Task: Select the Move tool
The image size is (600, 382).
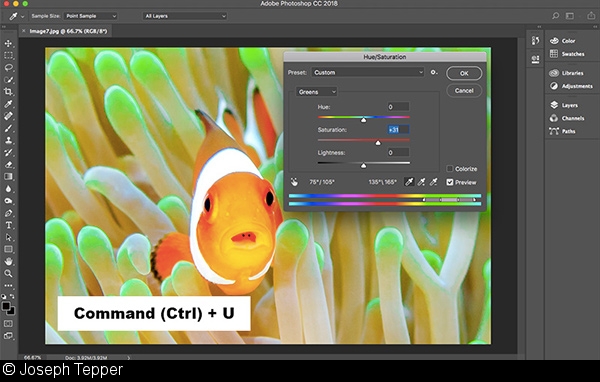Action: pos(8,43)
